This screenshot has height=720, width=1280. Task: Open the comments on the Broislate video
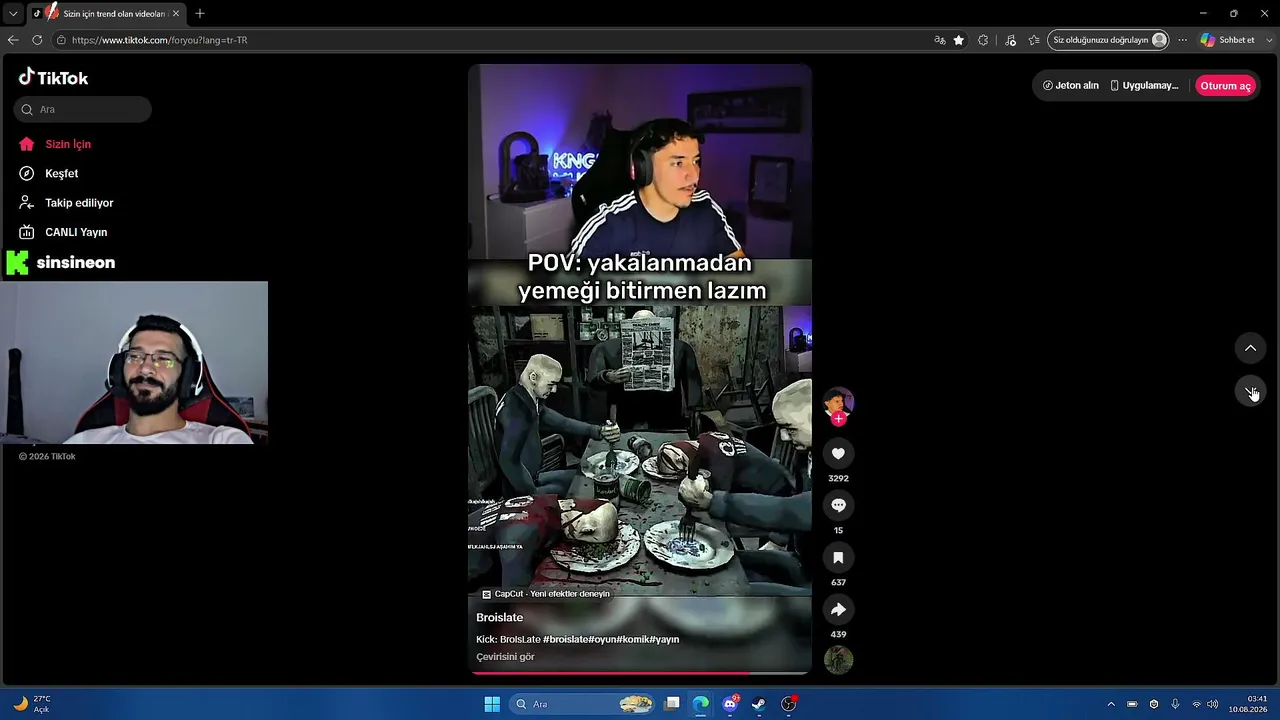(838, 505)
